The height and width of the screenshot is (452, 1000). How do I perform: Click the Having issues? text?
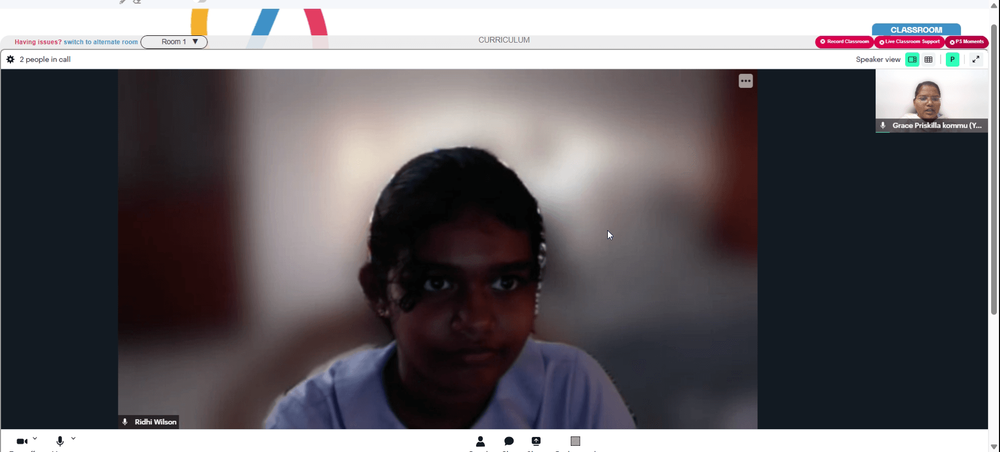click(38, 42)
